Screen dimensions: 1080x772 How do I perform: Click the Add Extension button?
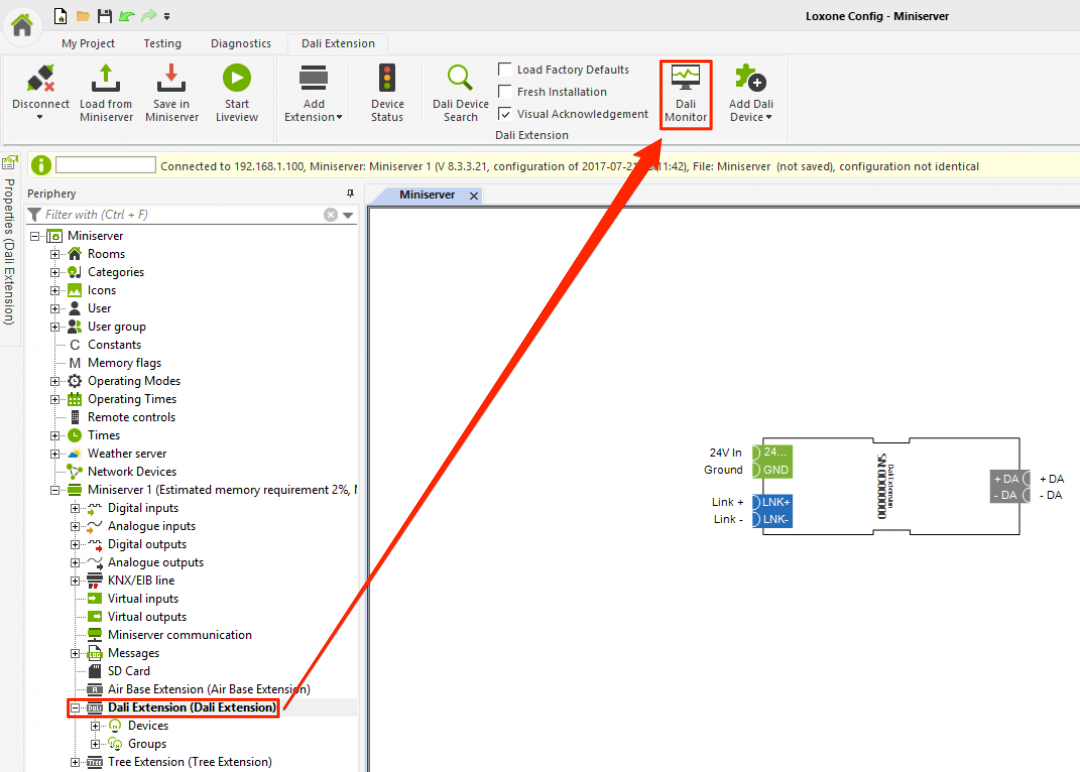coord(313,92)
